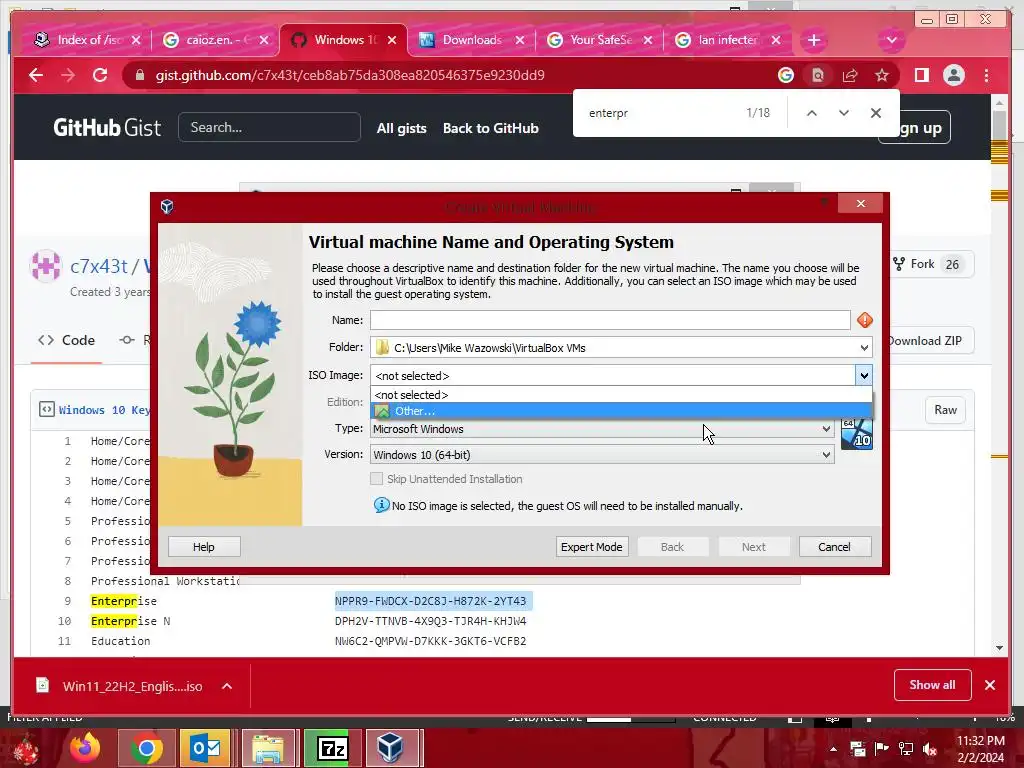Open Chrome three-dot menu
The height and width of the screenshot is (768, 1024).
(x=986, y=76)
